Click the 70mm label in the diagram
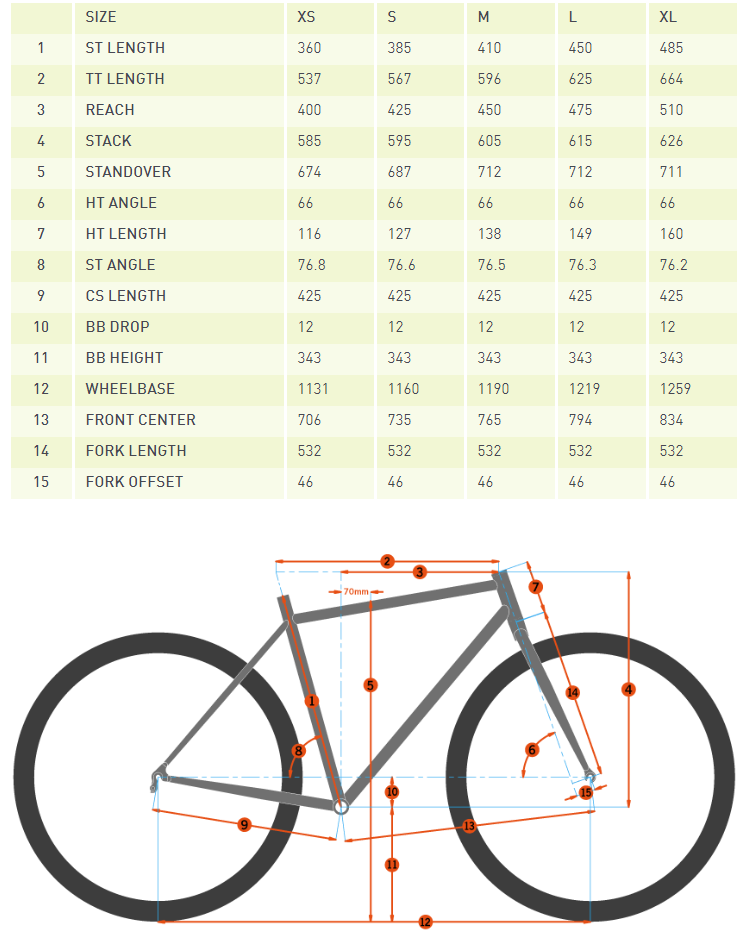The height and width of the screenshot is (940, 749). 355,591
